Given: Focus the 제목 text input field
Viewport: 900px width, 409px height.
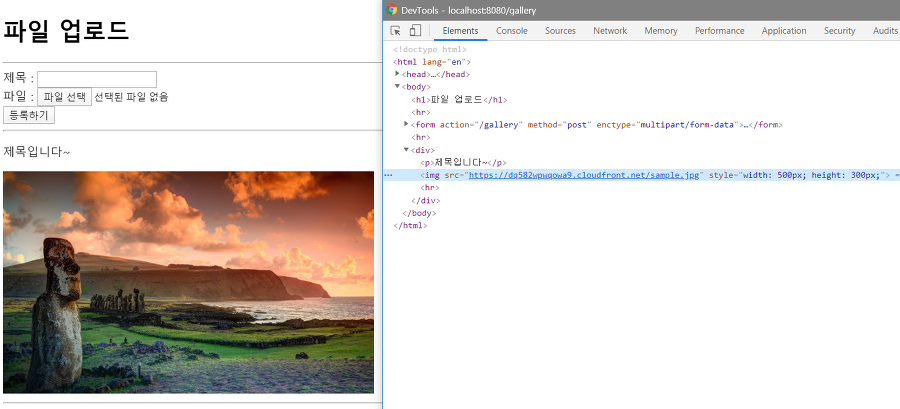Looking at the screenshot, I should [97, 79].
